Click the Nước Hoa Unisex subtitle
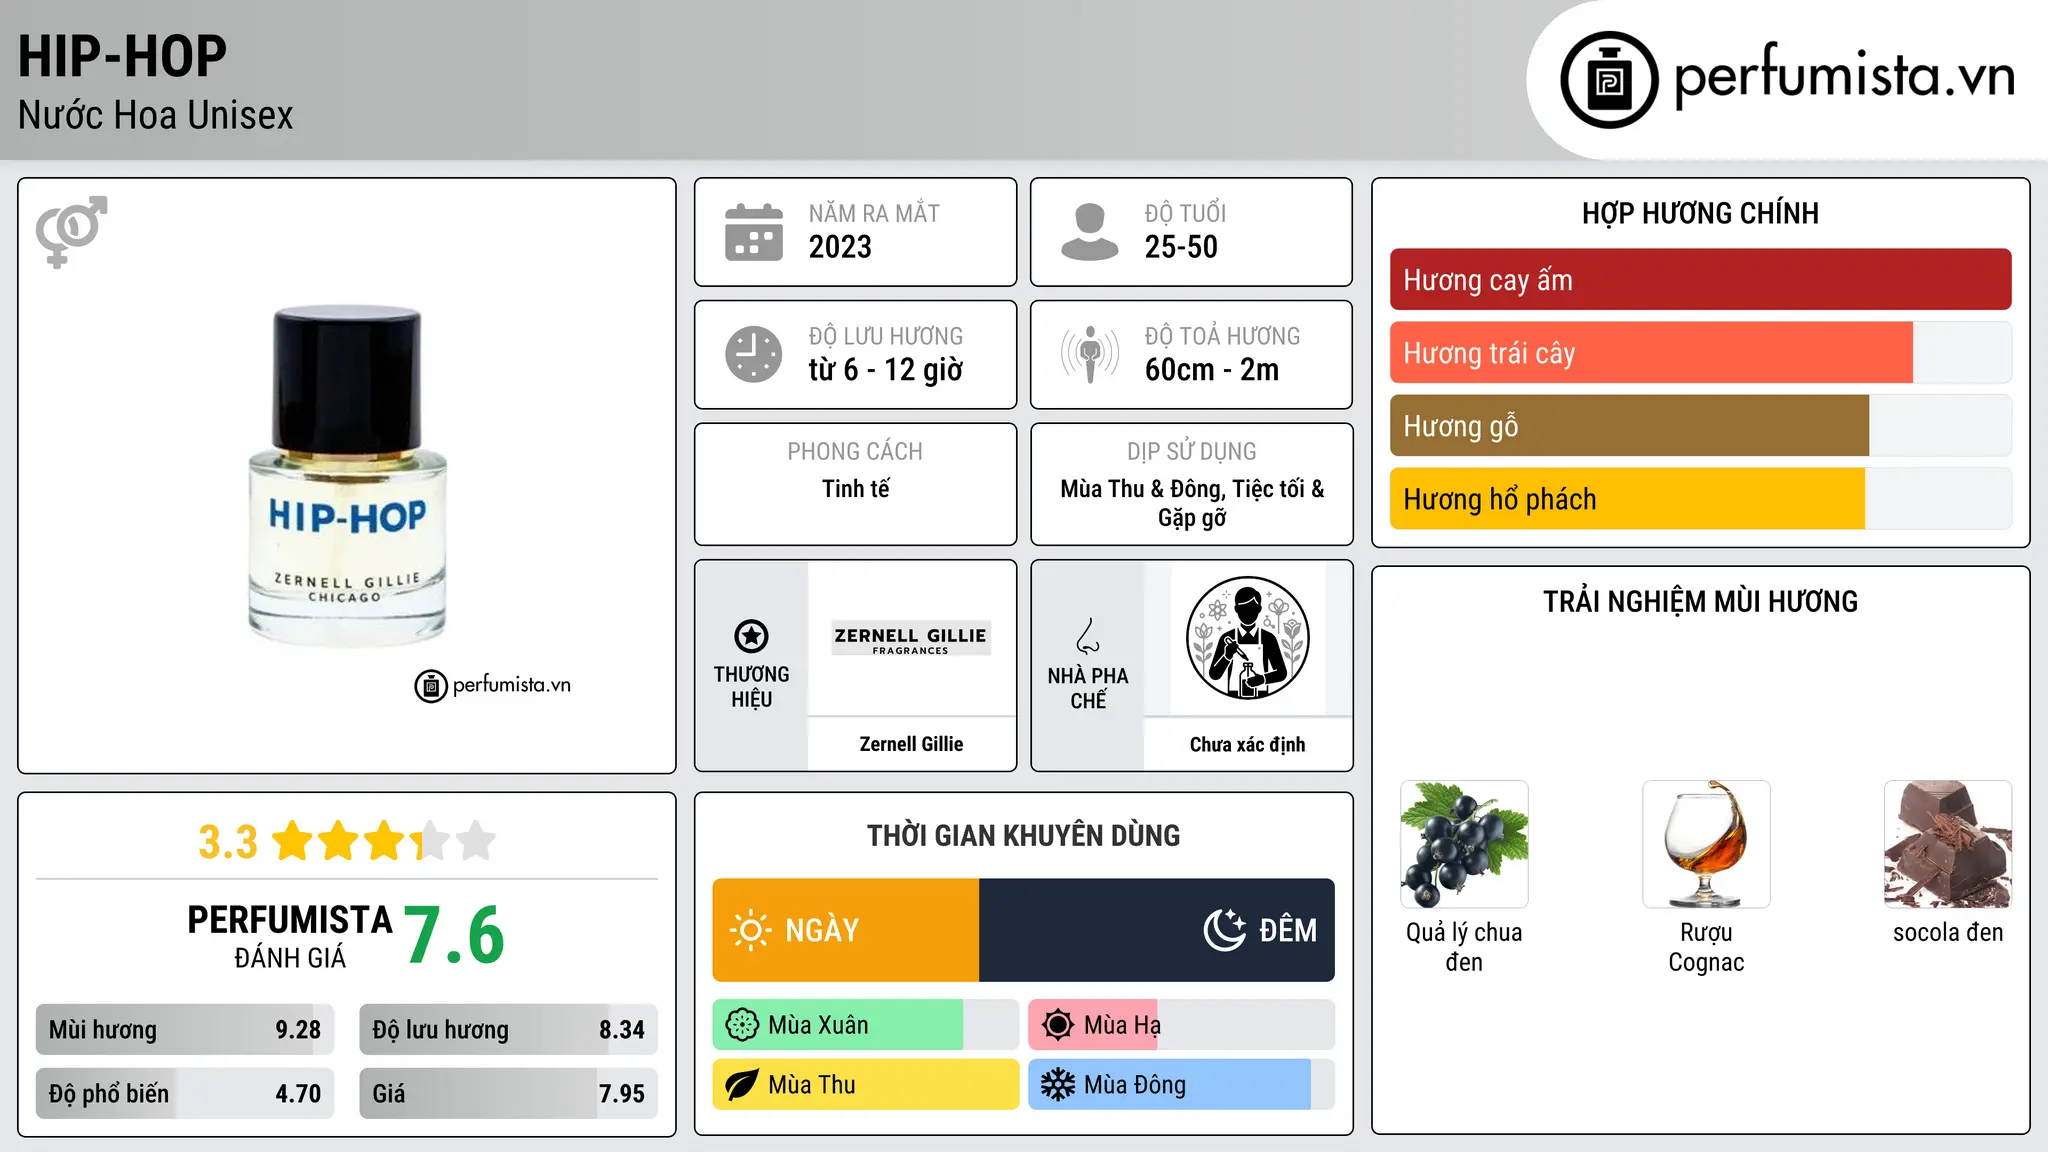This screenshot has width=2048, height=1152. click(x=155, y=115)
